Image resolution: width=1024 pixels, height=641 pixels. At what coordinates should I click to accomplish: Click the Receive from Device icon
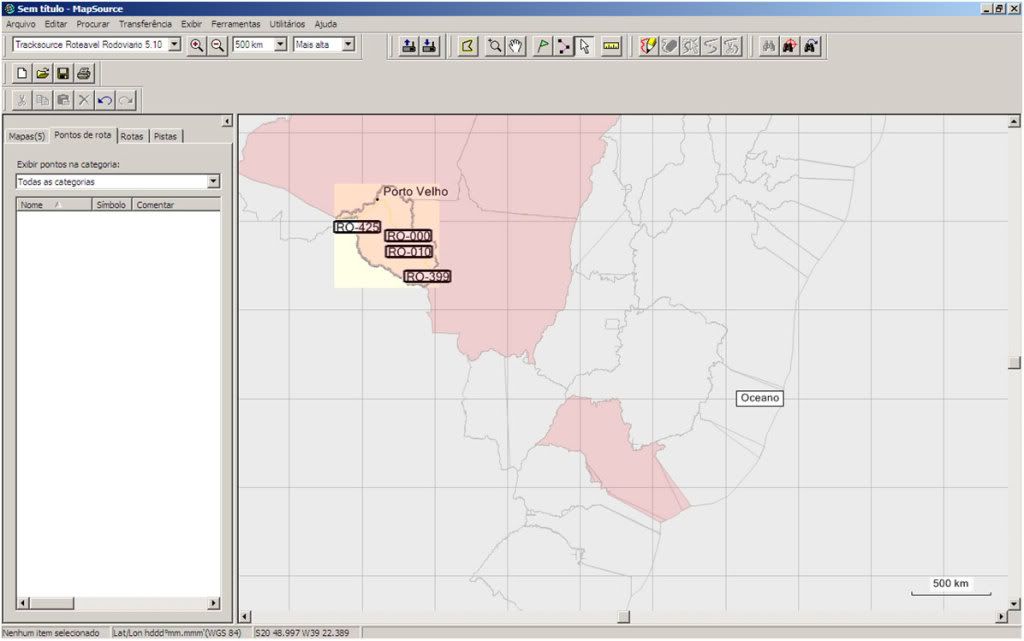[x=430, y=46]
